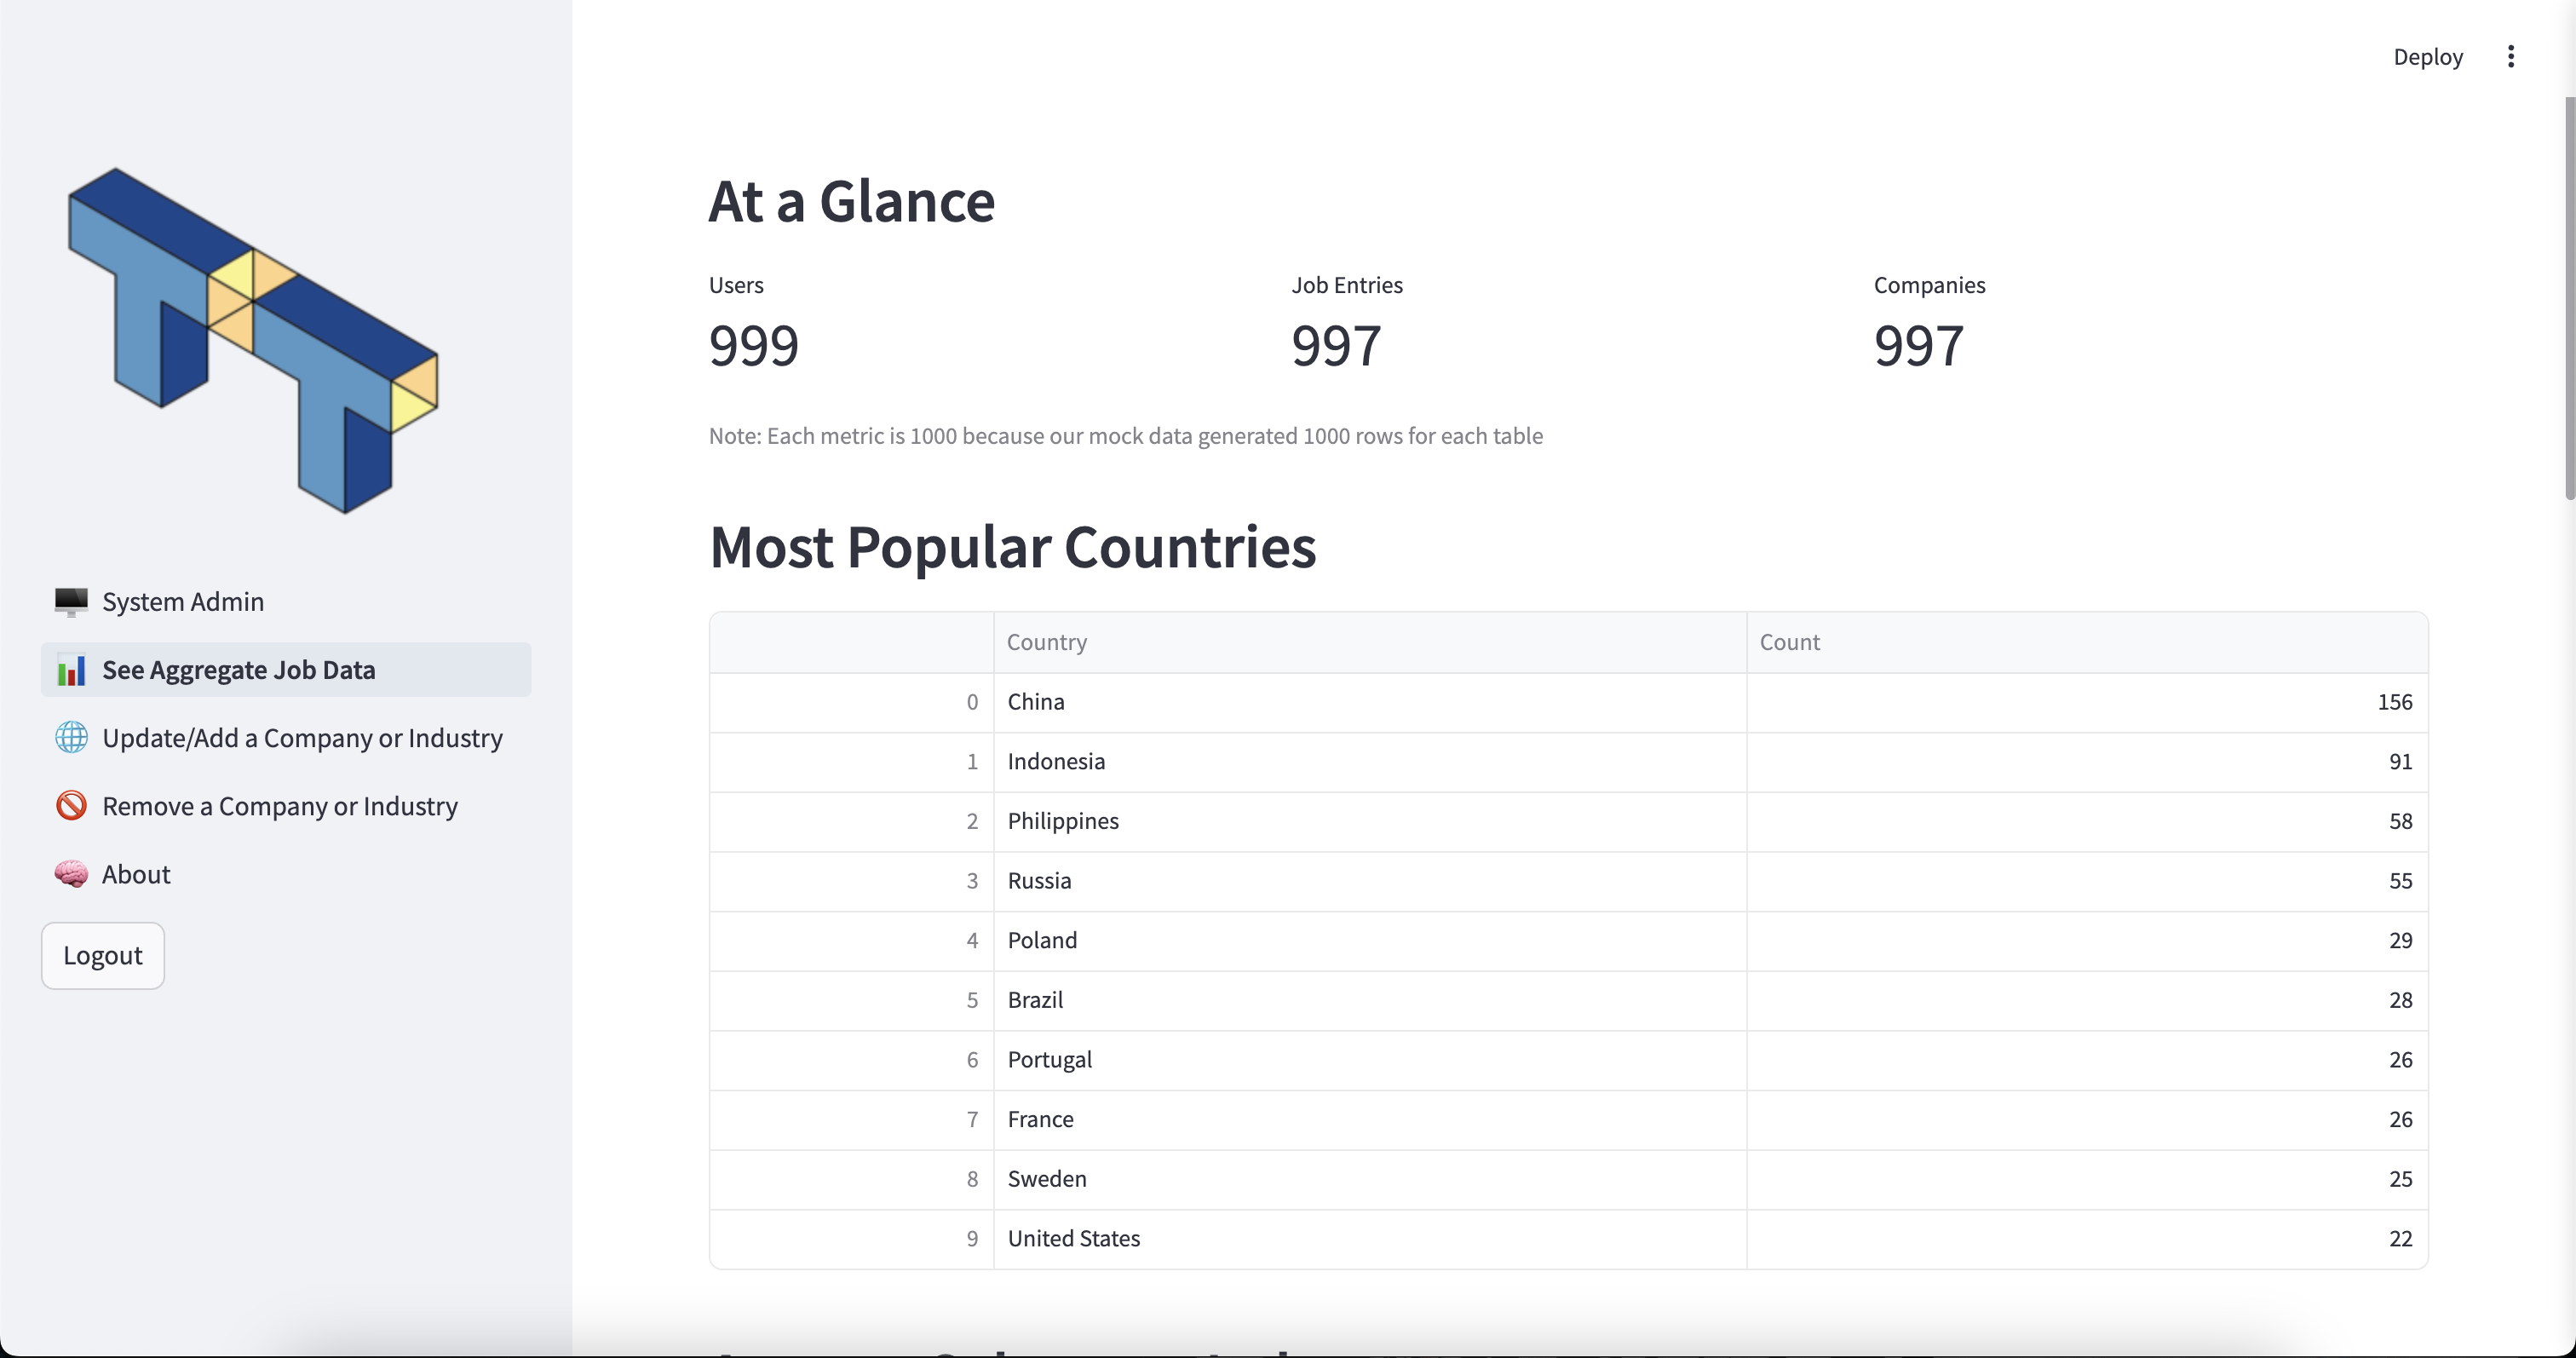
Task: Select the Sweden cell
Action: (x=1370, y=1179)
